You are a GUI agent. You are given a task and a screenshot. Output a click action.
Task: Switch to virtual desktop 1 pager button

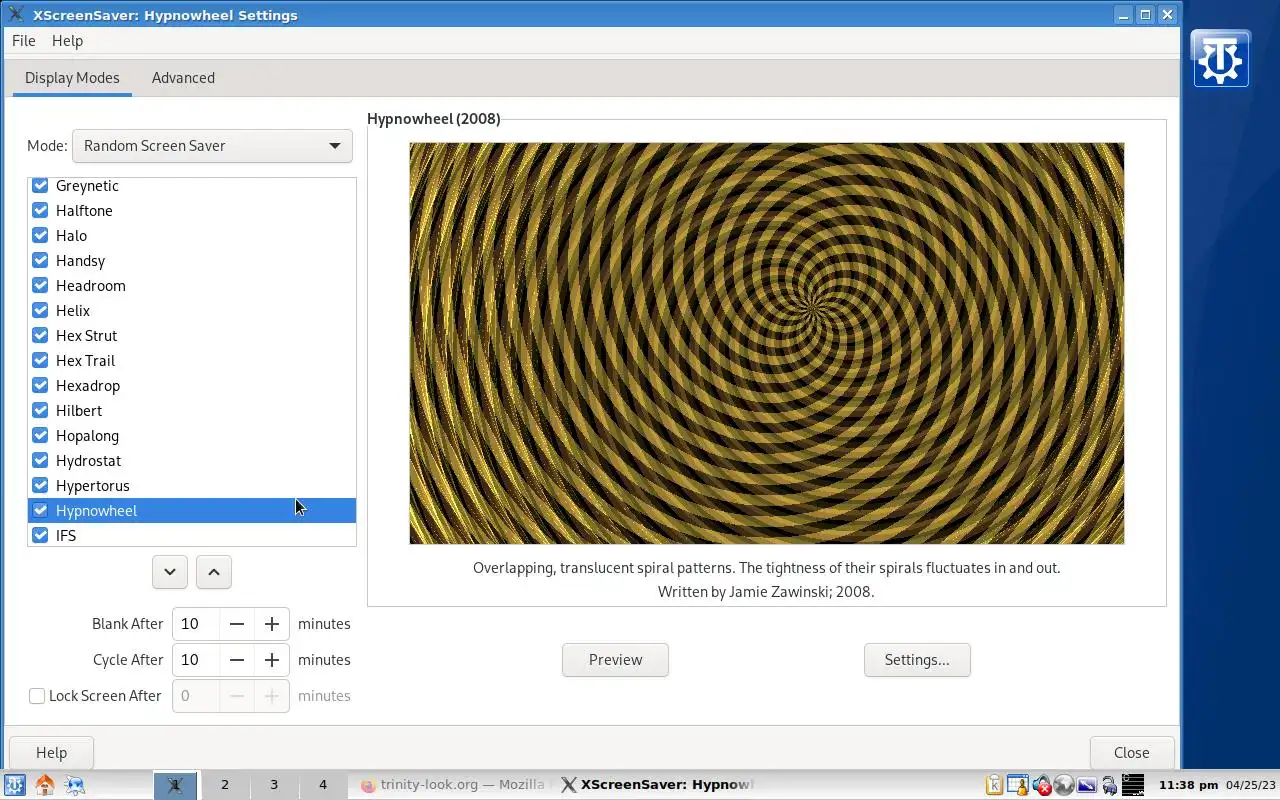point(175,785)
